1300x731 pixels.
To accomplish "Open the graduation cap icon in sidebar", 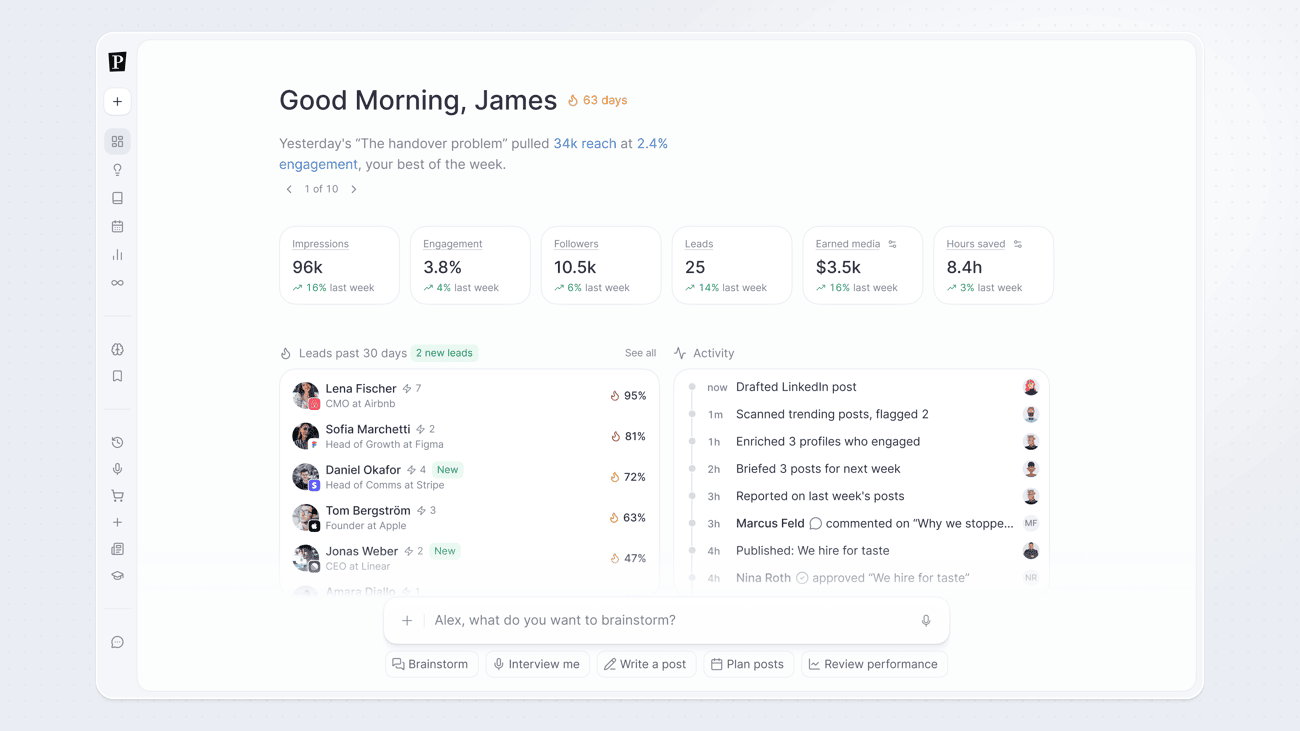I will click(117, 576).
